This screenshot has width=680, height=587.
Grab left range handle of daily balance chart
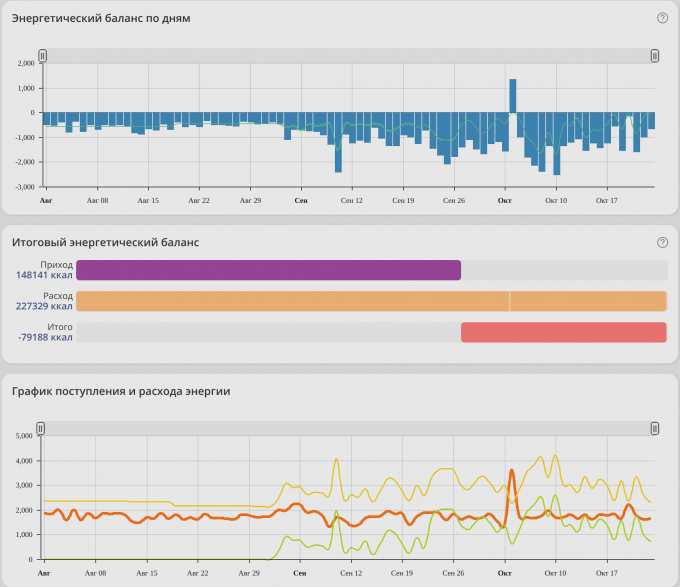point(42,56)
